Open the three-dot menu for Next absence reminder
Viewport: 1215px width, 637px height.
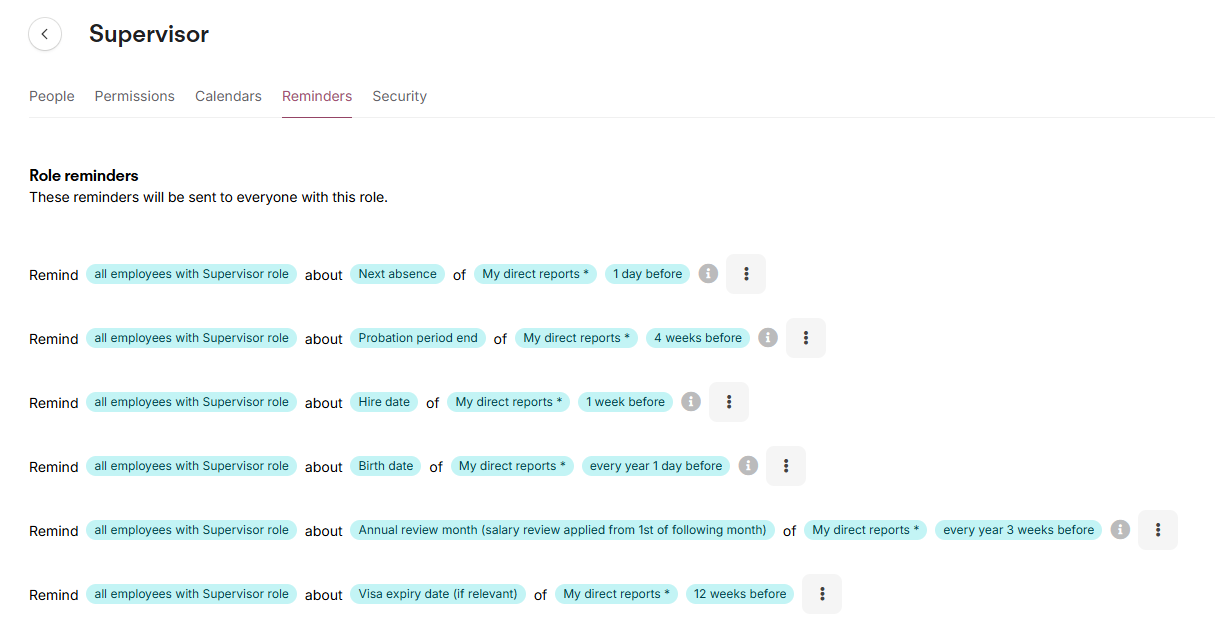coord(746,274)
